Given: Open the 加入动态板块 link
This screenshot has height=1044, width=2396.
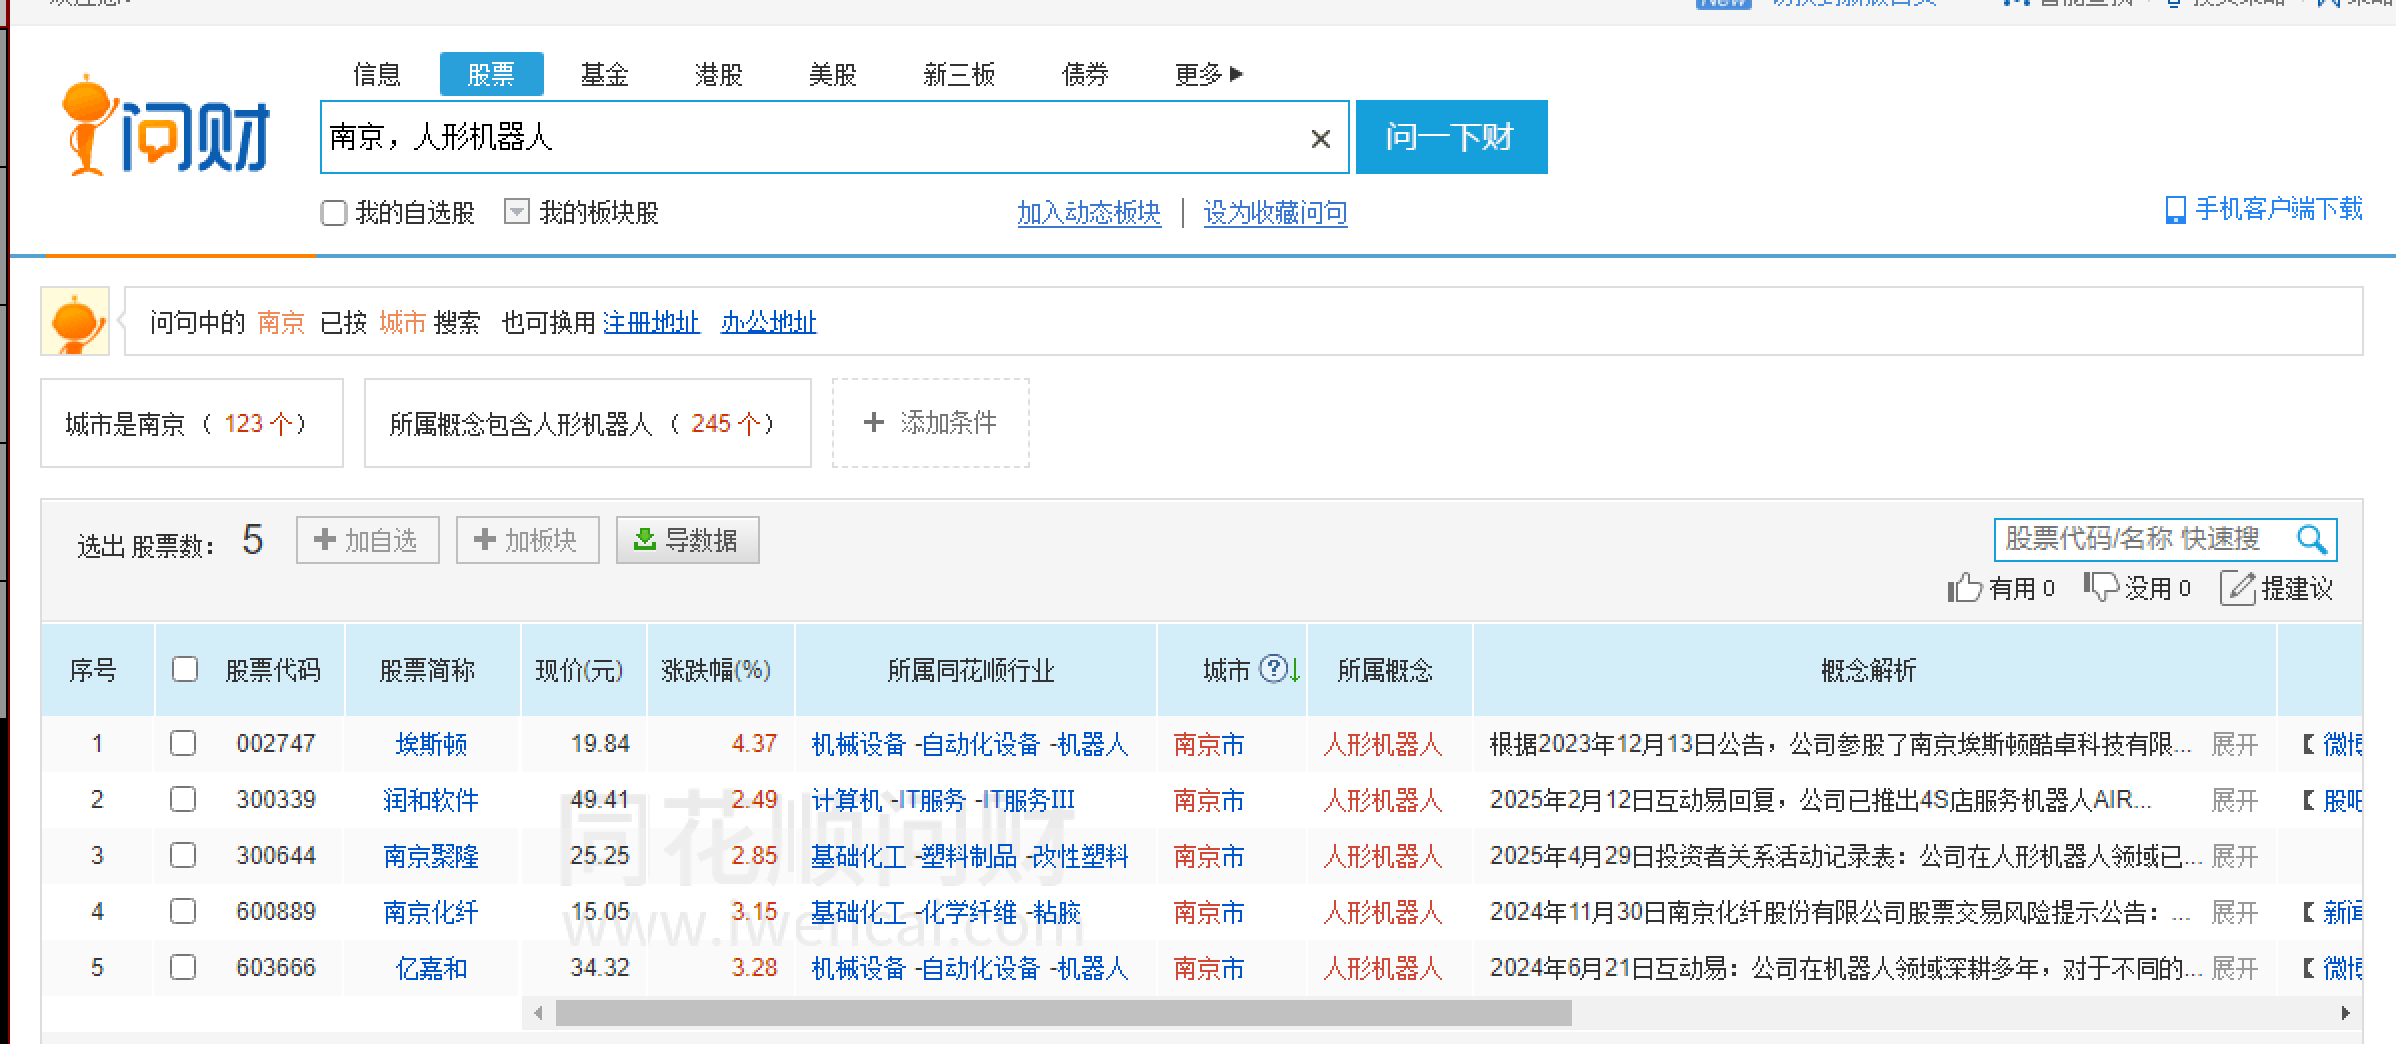Looking at the screenshot, I should [x=1089, y=212].
